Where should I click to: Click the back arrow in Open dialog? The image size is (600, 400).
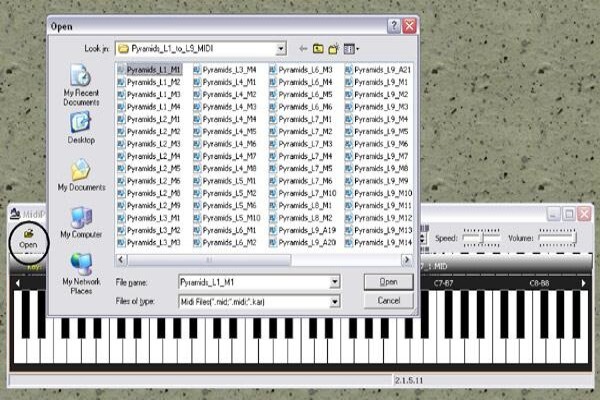[x=303, y=49]
